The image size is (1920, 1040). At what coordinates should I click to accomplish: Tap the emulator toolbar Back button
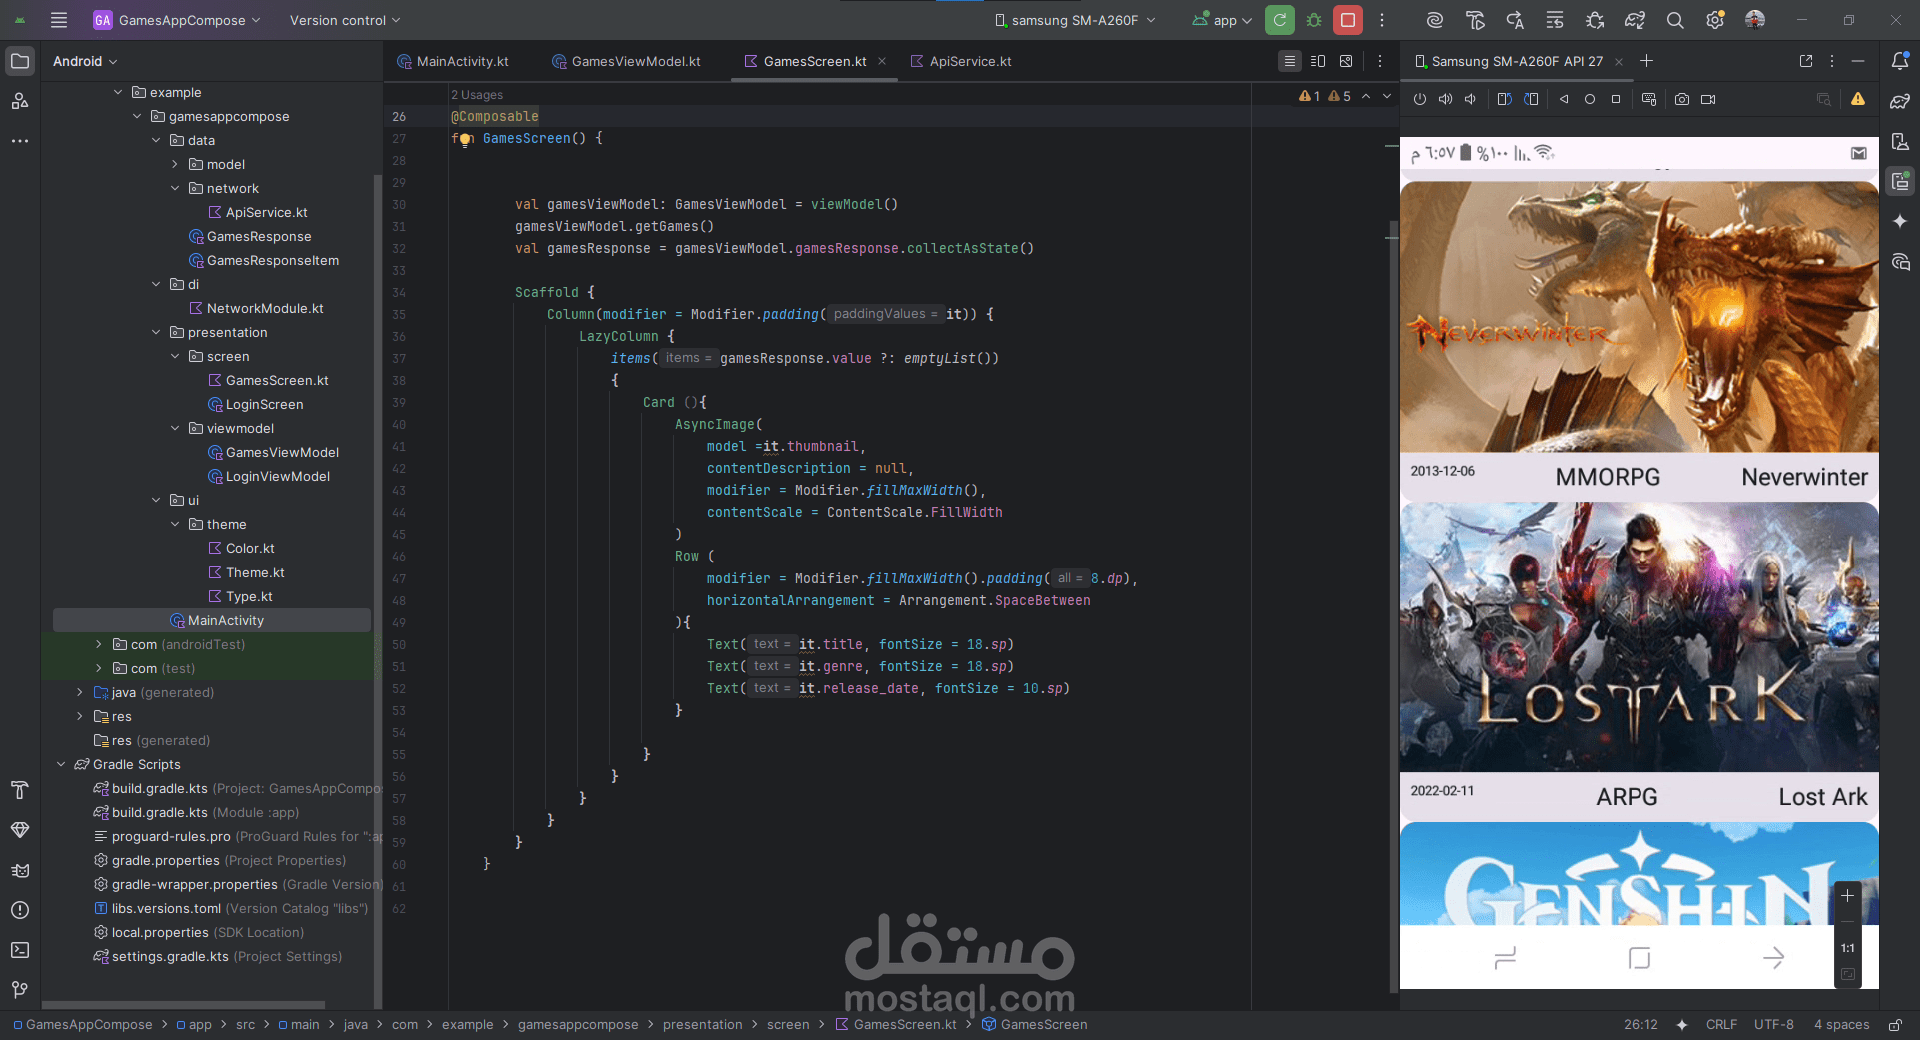point(1564,99)
